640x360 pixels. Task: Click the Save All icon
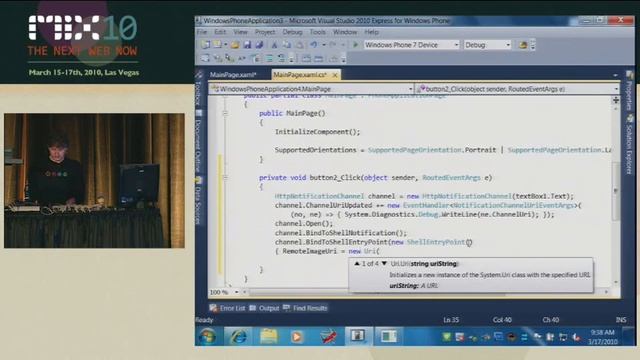(259, 45)
